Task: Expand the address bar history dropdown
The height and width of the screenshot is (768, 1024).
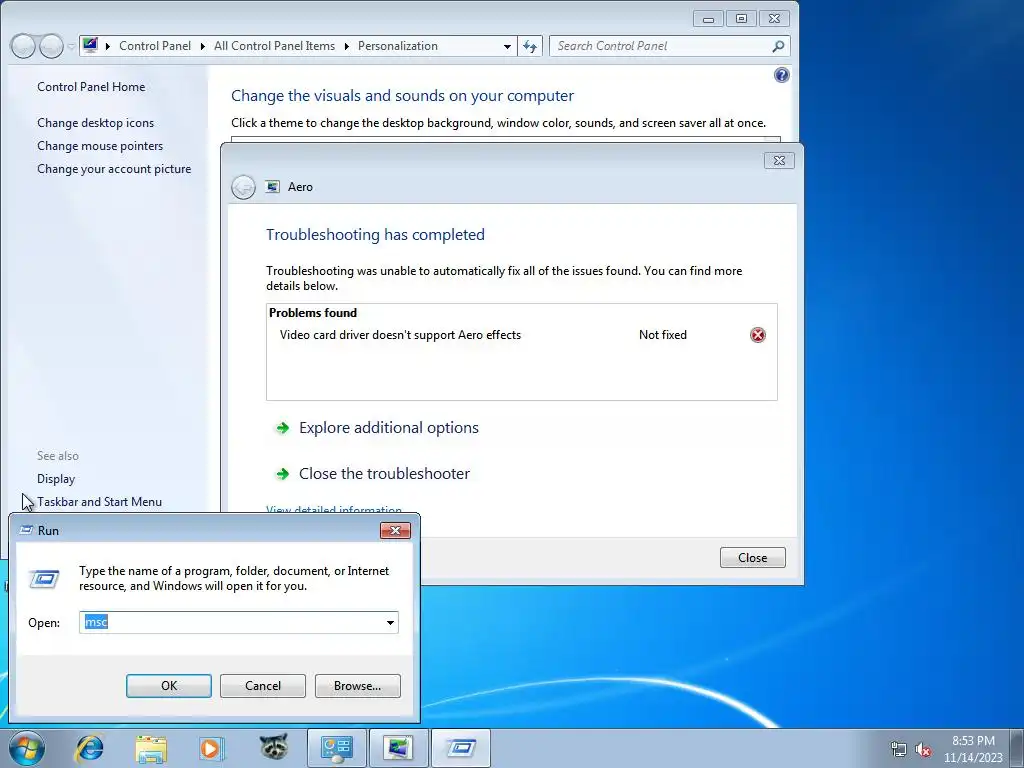Action: click(x=507, y=46)
